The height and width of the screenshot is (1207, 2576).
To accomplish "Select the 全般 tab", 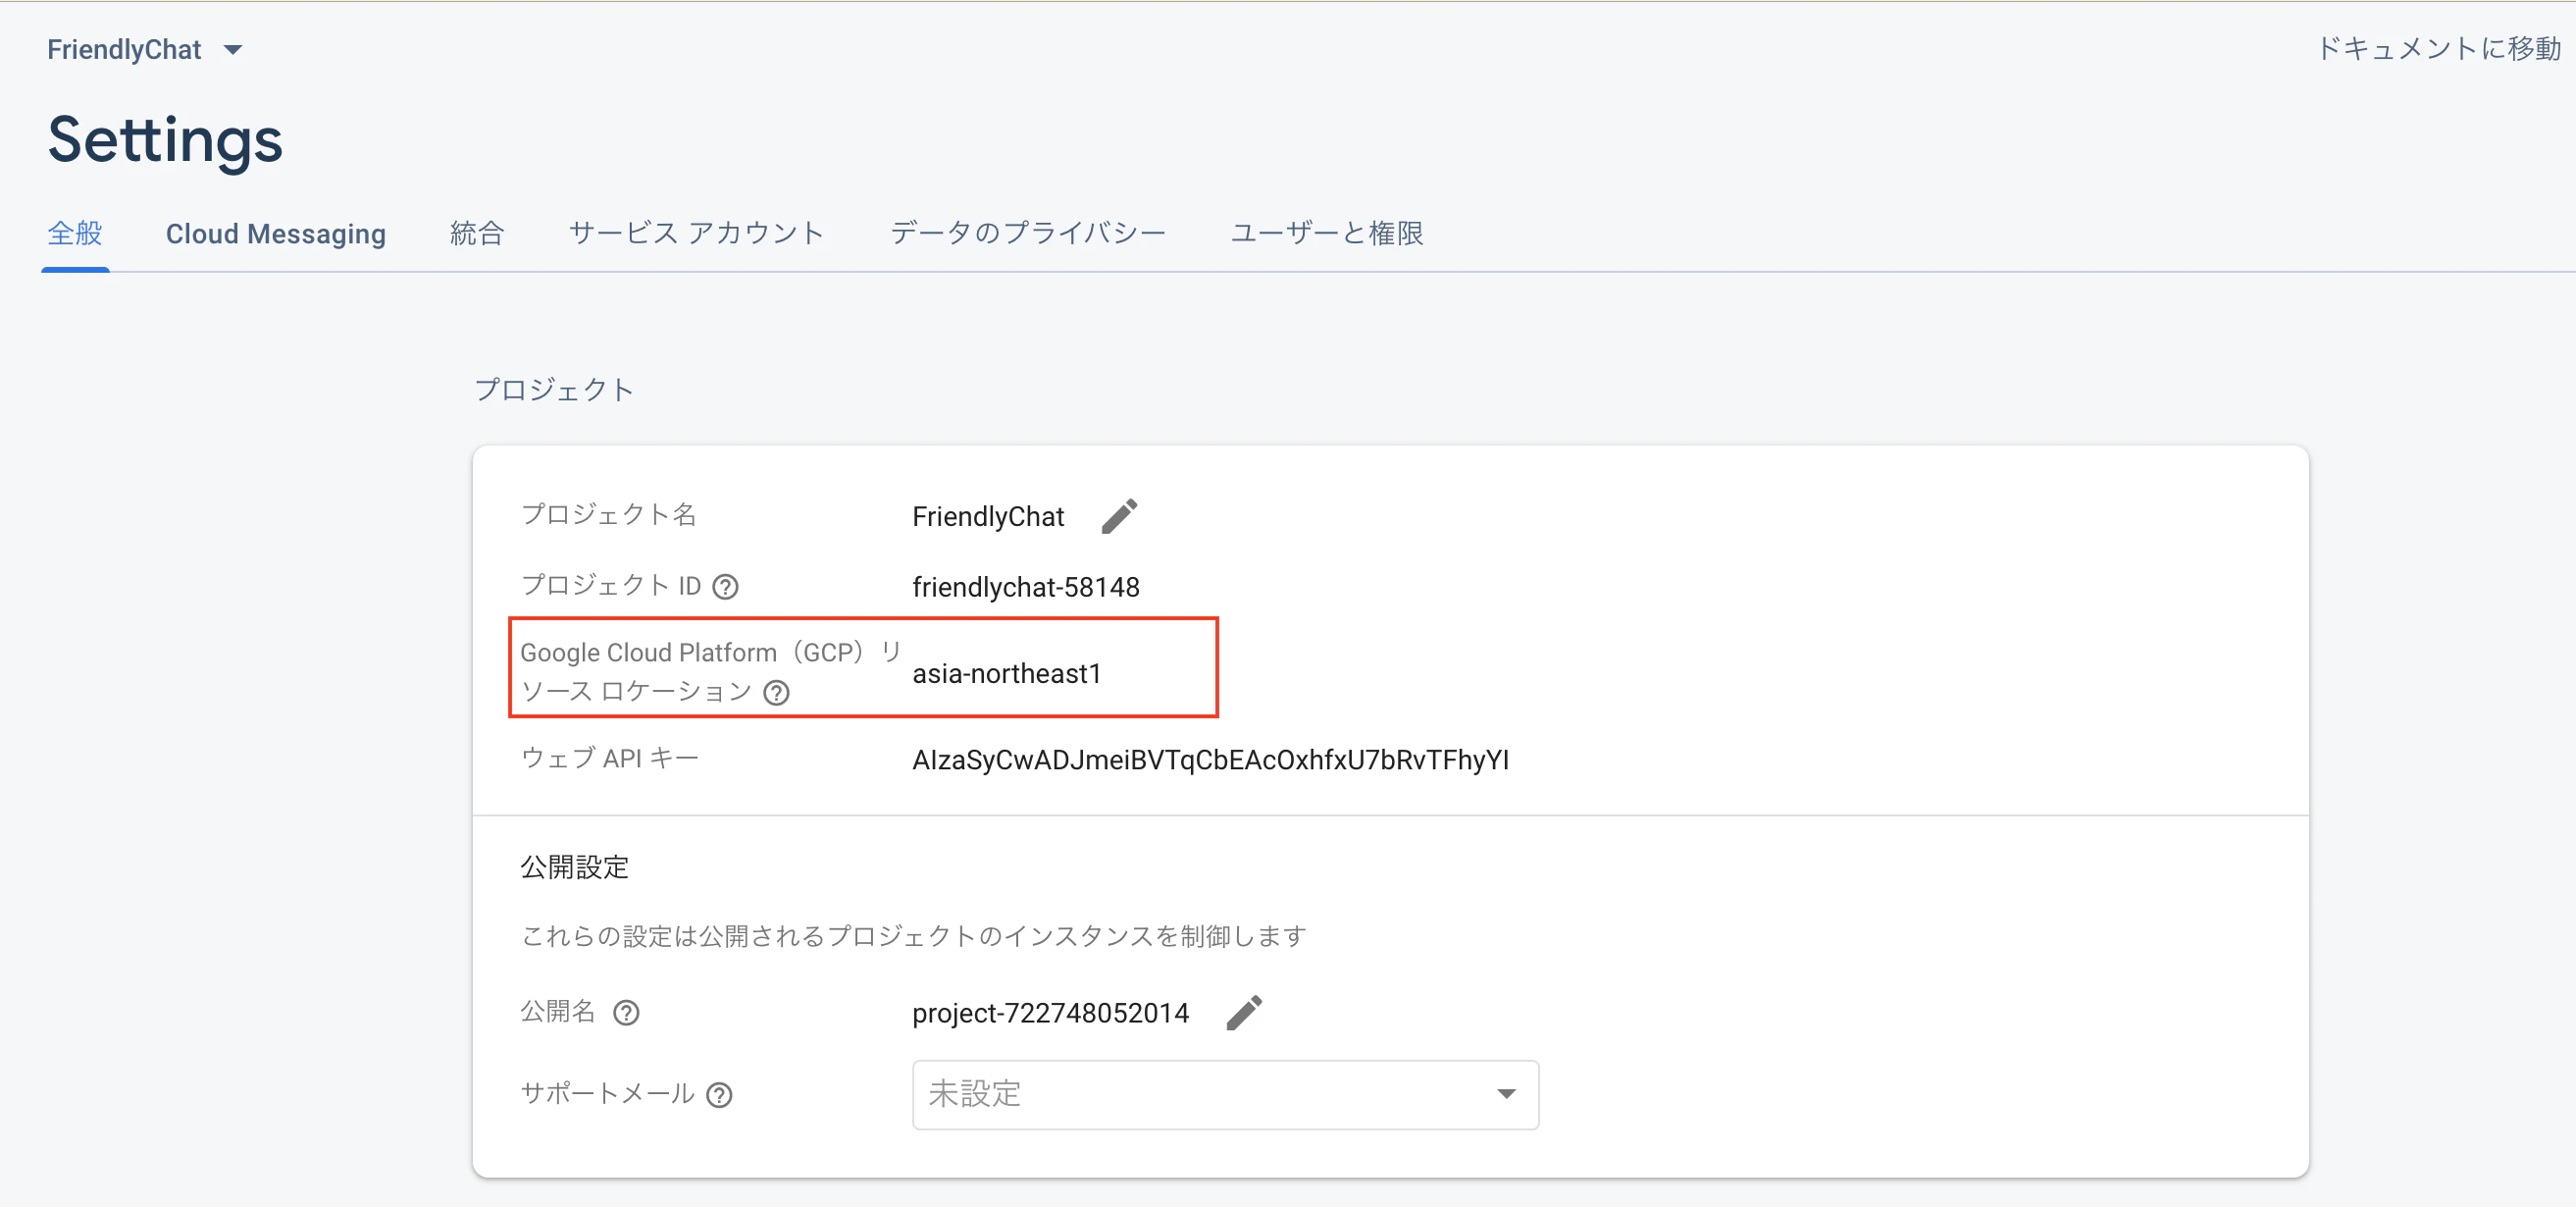I will (x=75, y=233).
